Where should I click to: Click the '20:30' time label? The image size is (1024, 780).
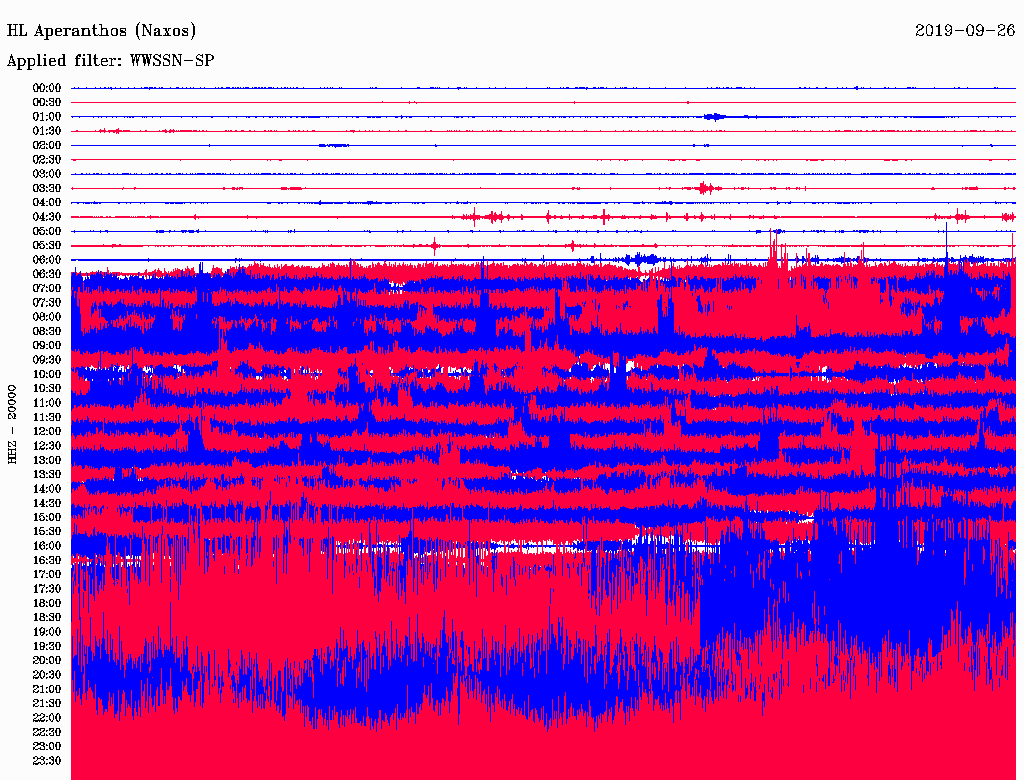pos(47,675)
